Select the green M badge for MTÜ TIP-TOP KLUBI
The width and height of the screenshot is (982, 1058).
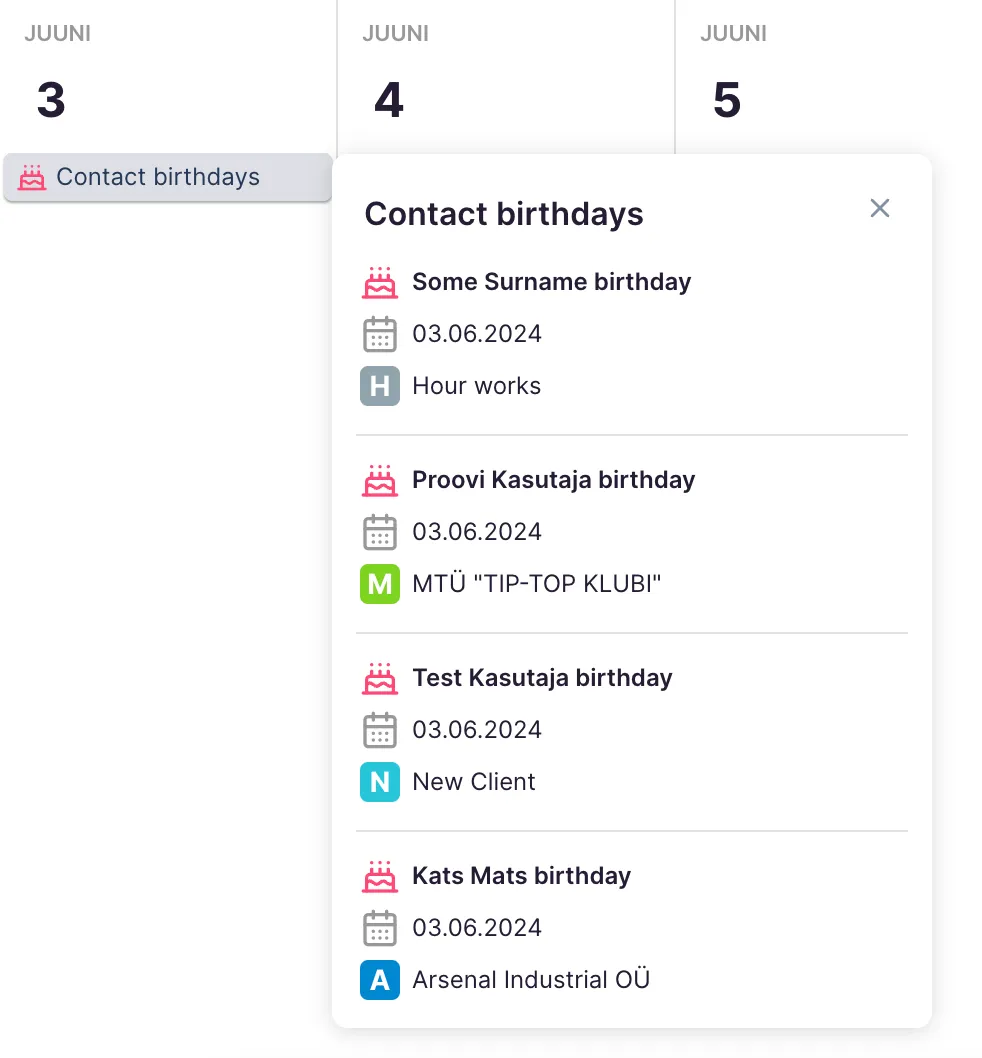[x=380, y=584]
